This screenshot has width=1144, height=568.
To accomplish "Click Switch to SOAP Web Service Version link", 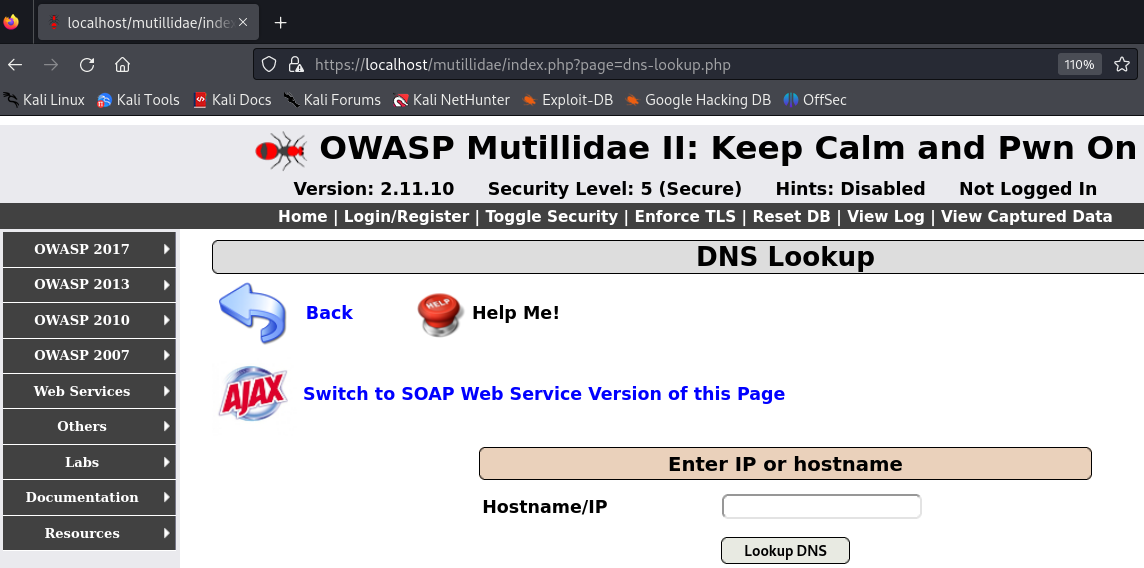I will [544, 394].
